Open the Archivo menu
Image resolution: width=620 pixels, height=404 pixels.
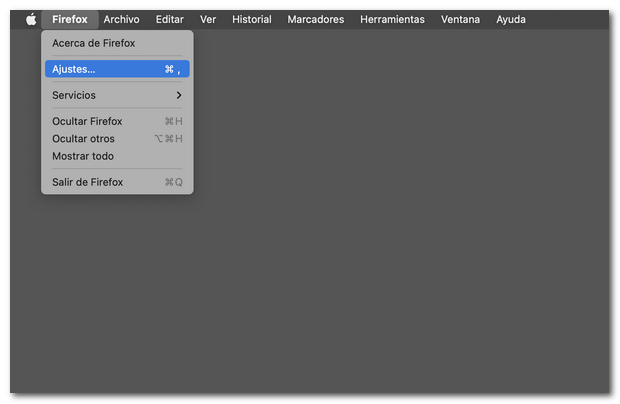(x=121, y=19)
